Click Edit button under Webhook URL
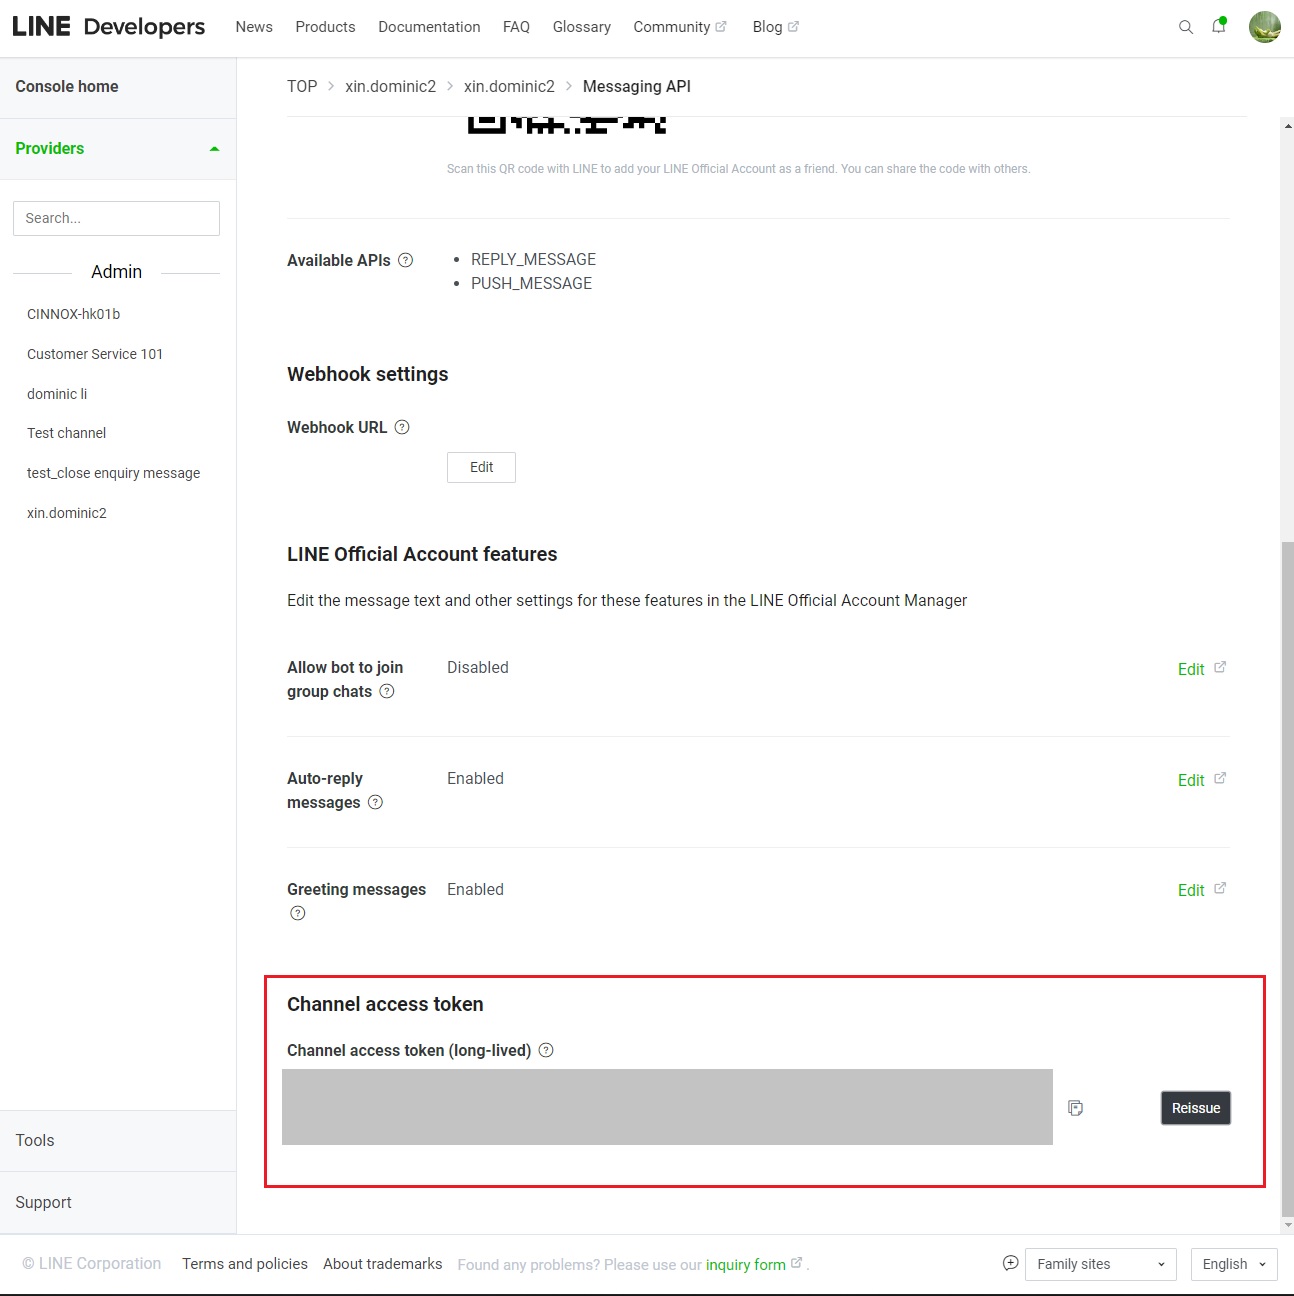The width and height of the screenshot is (1294, 1296). [481, 467]
